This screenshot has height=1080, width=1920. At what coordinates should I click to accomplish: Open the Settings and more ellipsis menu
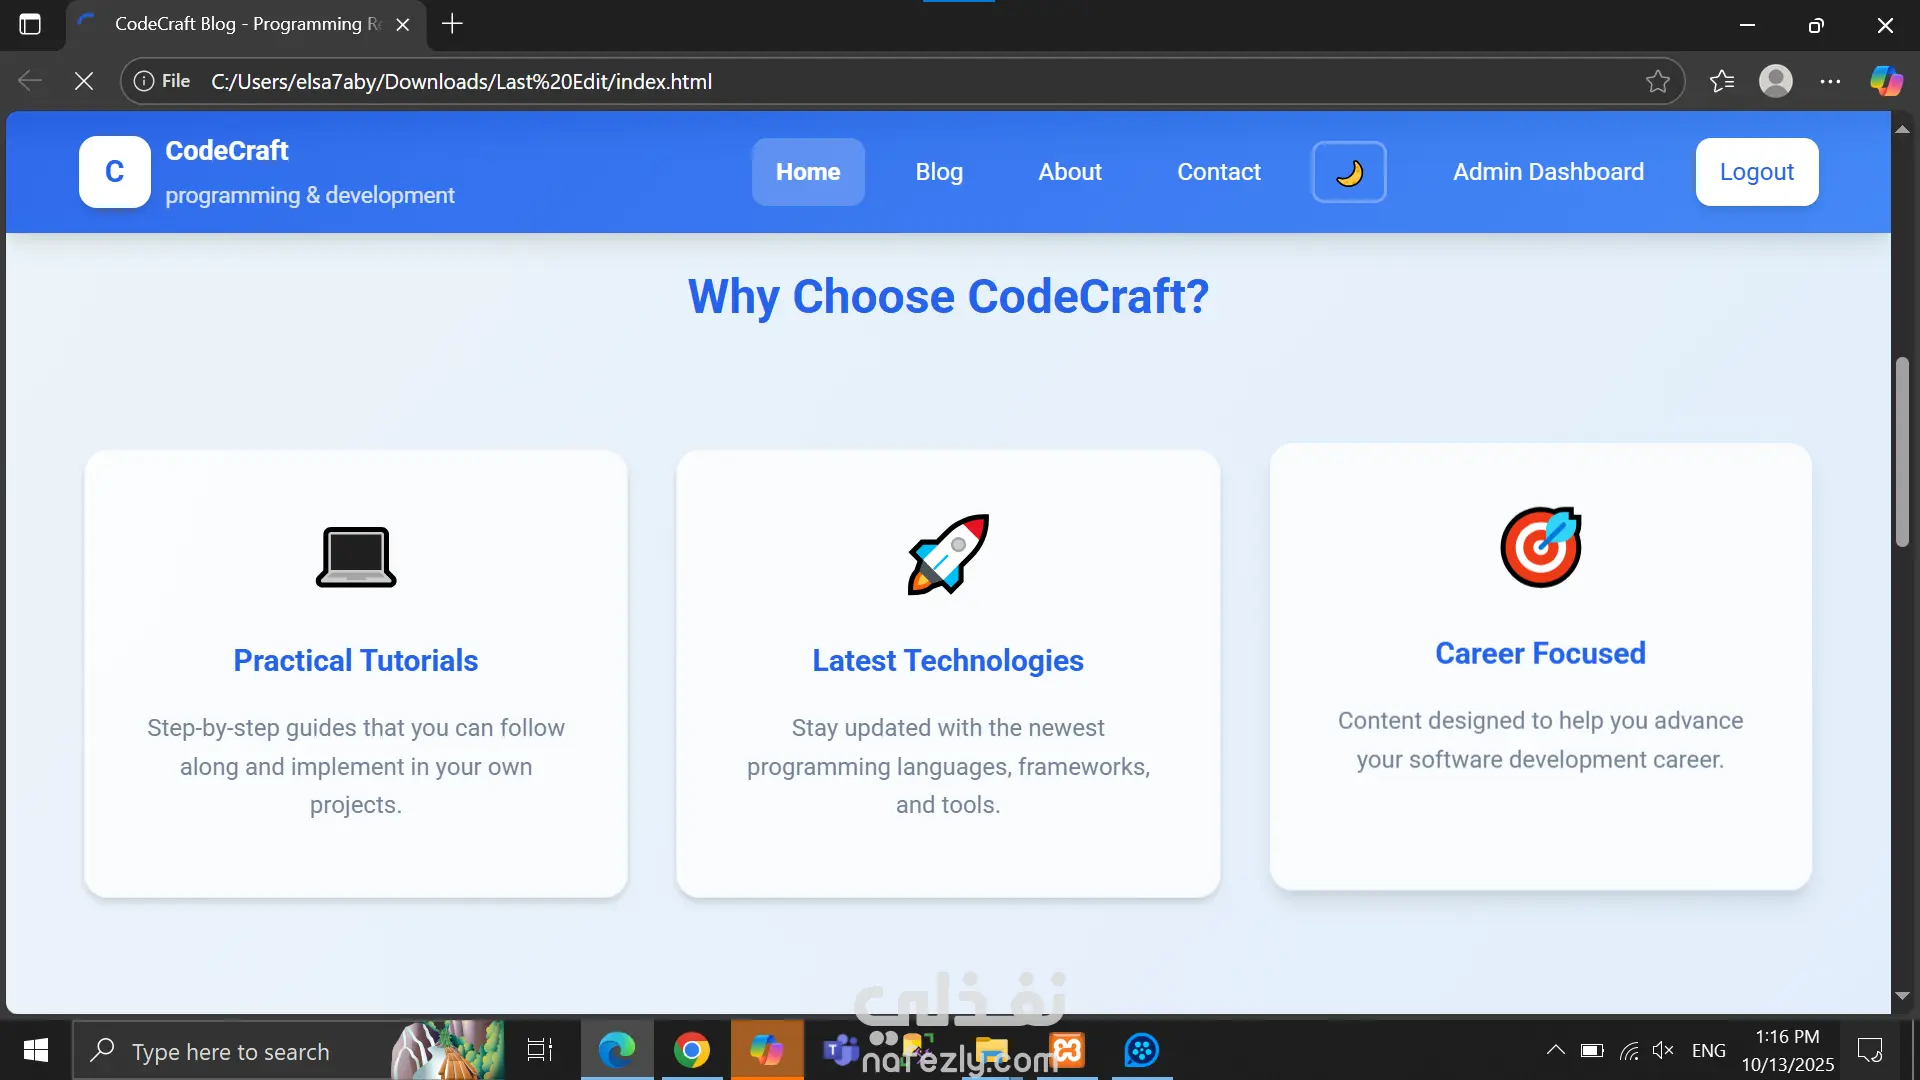1830,81
